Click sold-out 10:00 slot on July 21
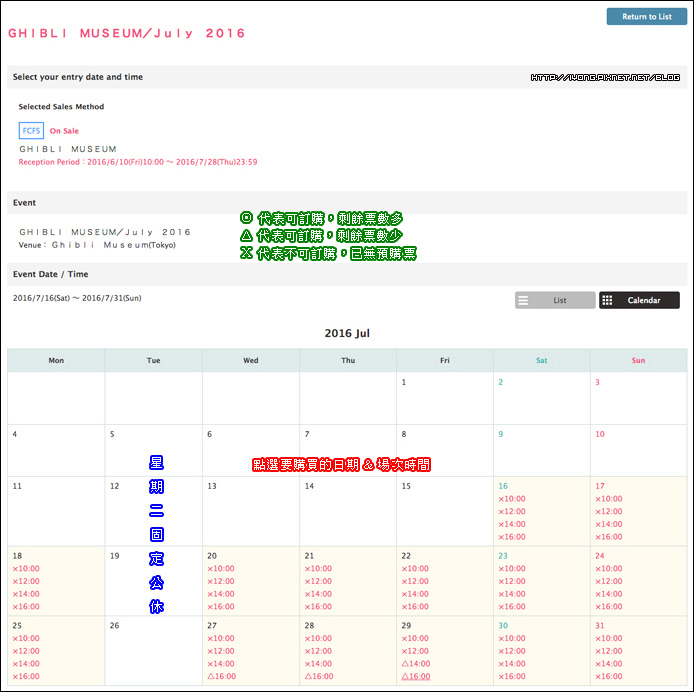 [x=318, y=568]
